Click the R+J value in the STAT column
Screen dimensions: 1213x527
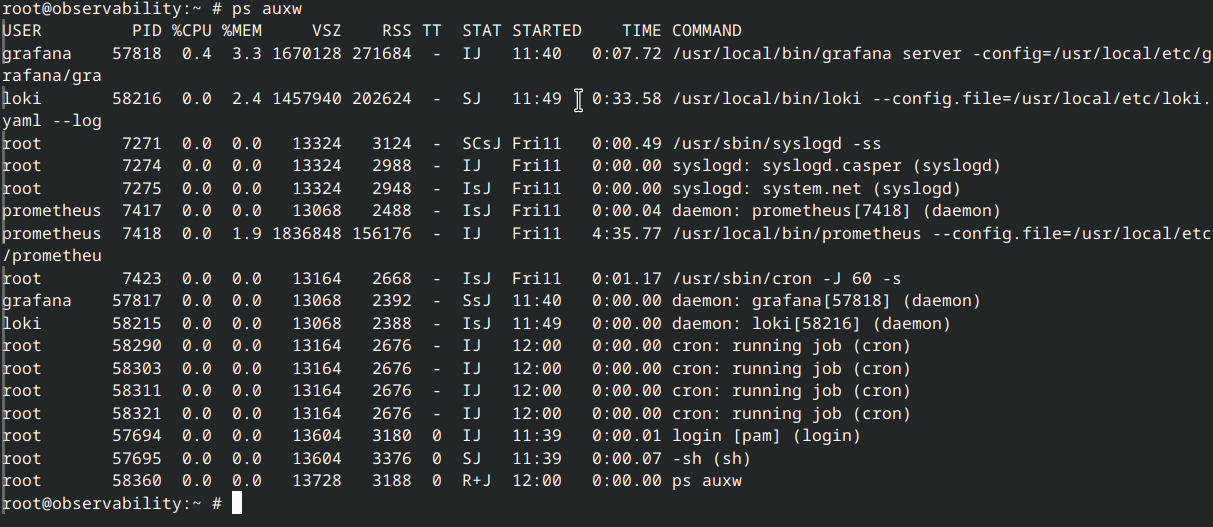[476, 481]
